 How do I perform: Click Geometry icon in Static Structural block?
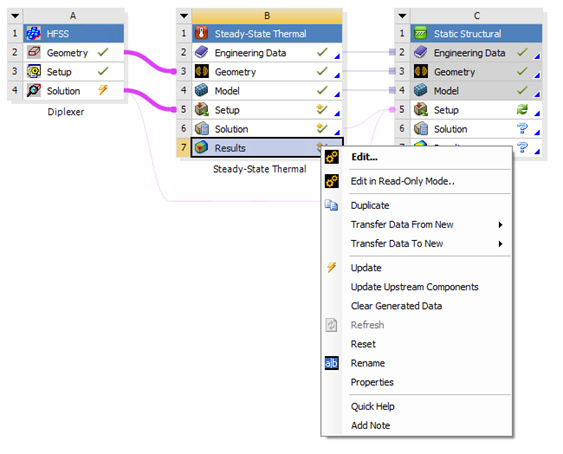coord(420,71)
